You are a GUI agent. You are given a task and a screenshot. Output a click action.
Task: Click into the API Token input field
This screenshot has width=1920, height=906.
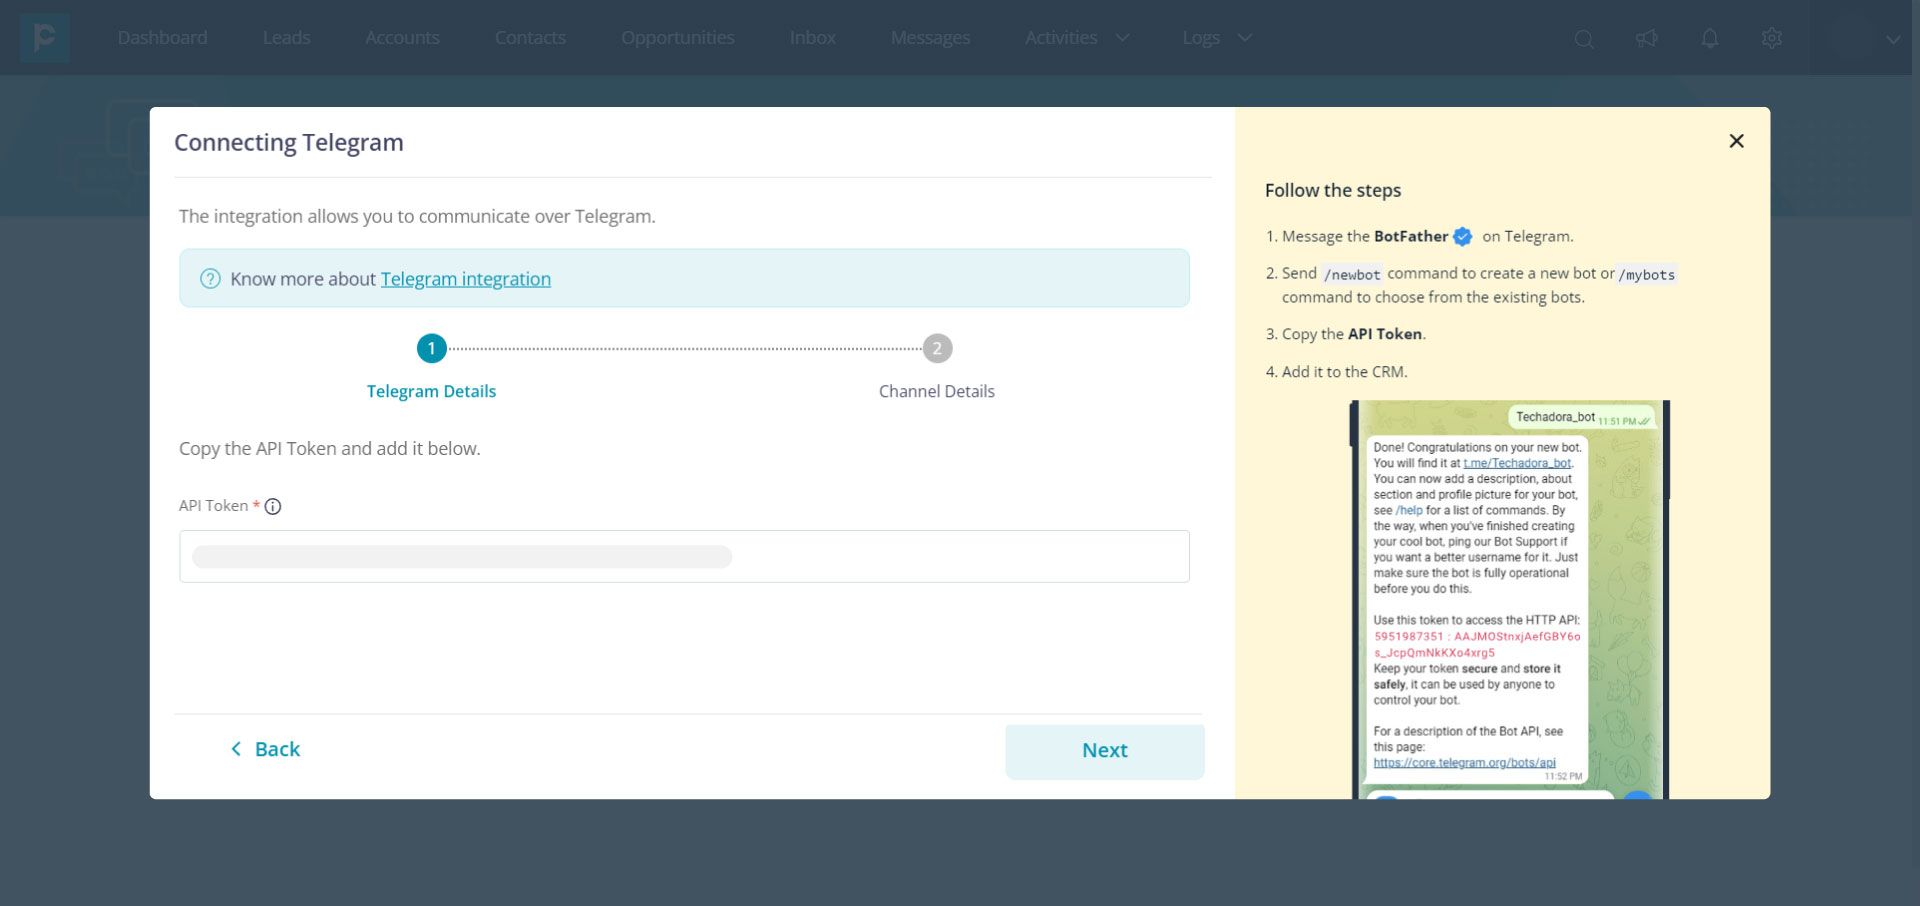(684, 557)
